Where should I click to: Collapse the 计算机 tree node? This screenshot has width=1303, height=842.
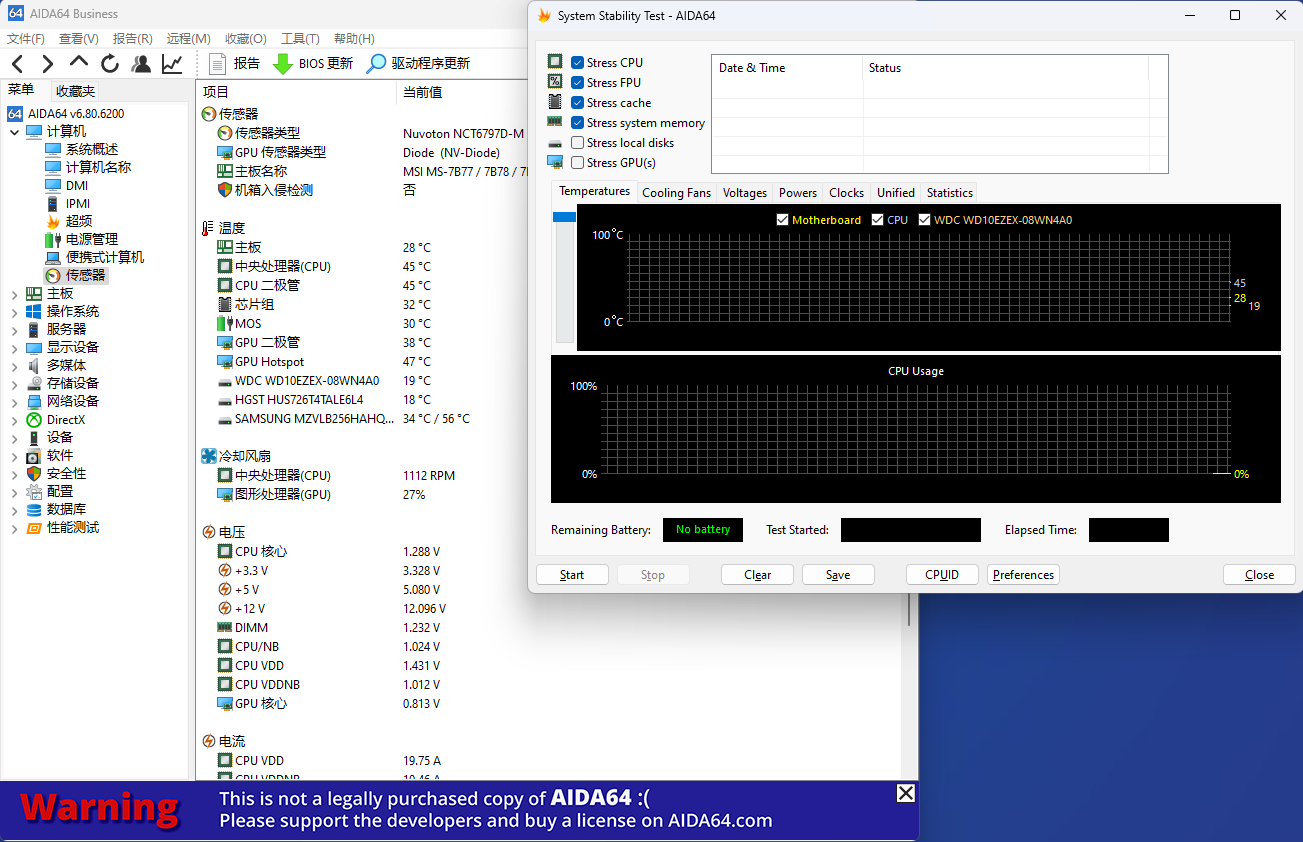click(x=14, y=132)
